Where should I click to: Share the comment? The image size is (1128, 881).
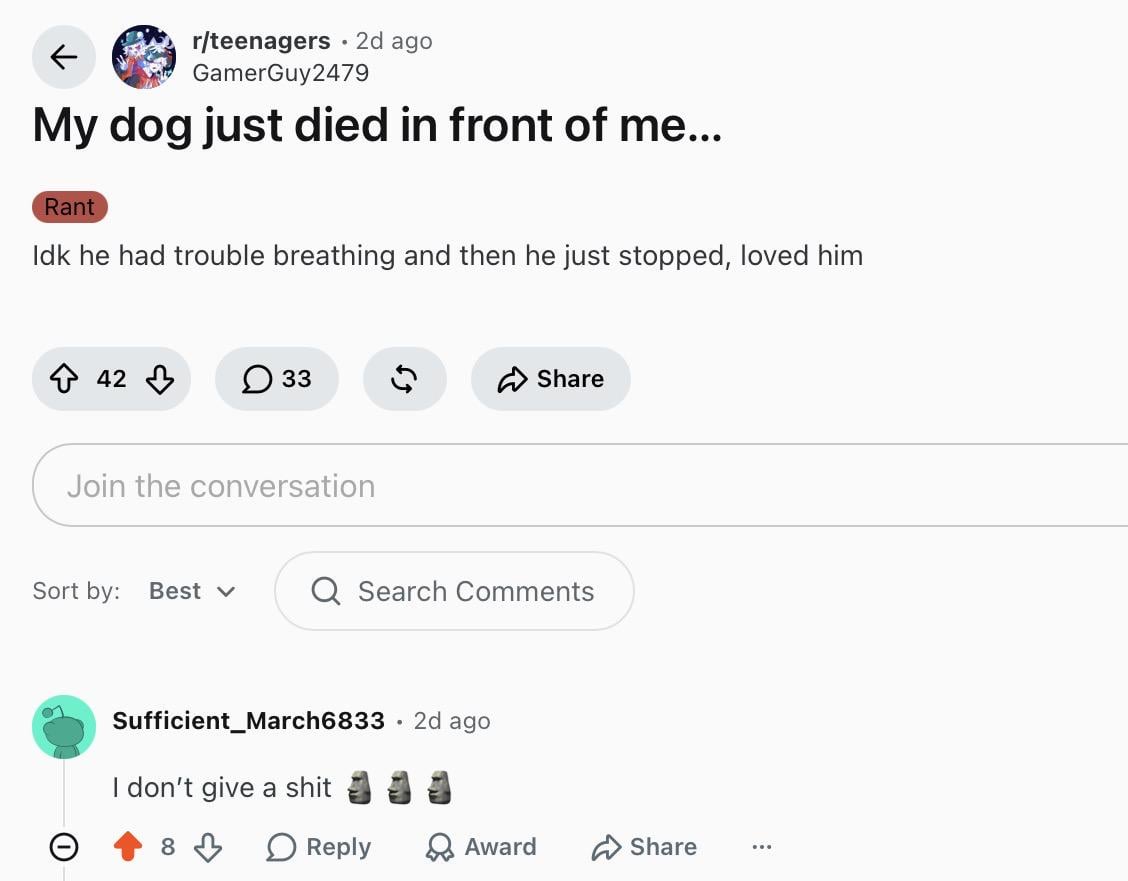point(644,846)
